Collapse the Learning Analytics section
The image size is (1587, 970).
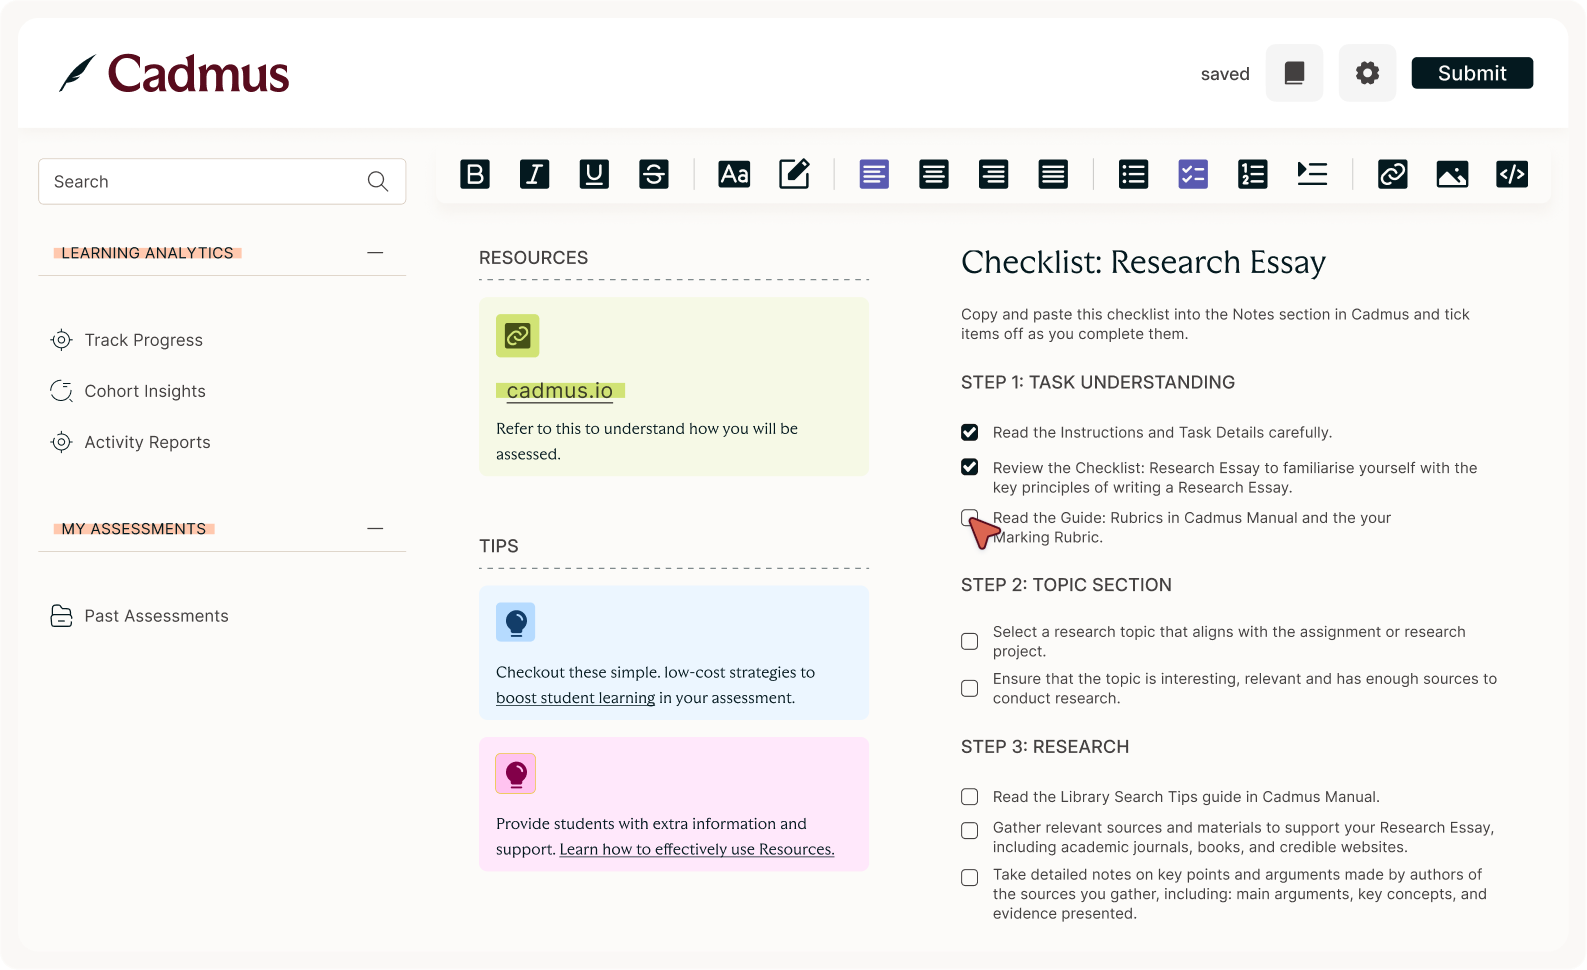(x=375, y=253)
